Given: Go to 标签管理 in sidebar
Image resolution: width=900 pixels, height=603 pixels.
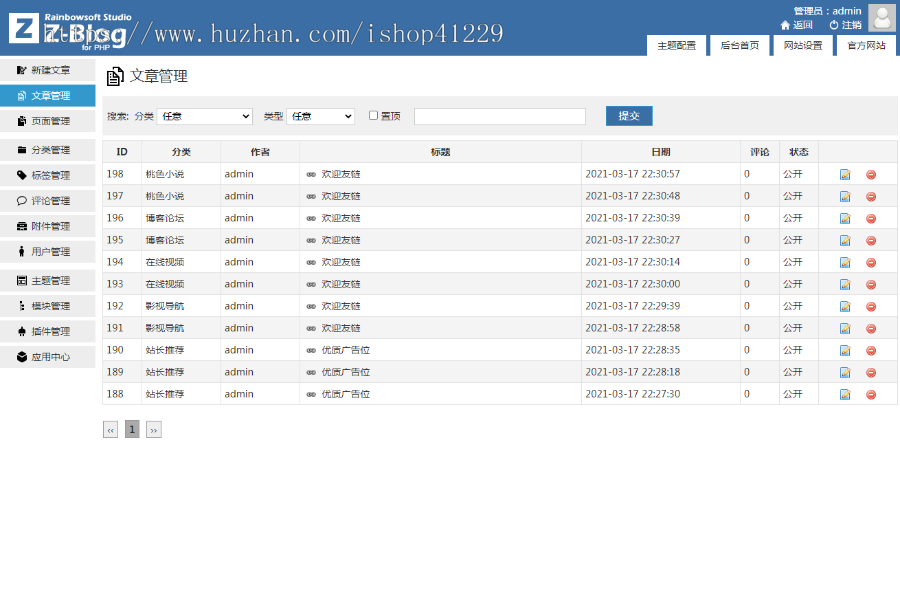Looking at the screenshot, I should click(48, 175).
